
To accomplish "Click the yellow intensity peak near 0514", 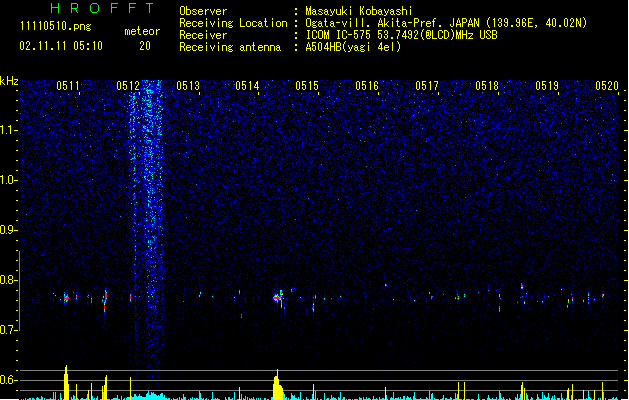I will click(x=278, y=384).
